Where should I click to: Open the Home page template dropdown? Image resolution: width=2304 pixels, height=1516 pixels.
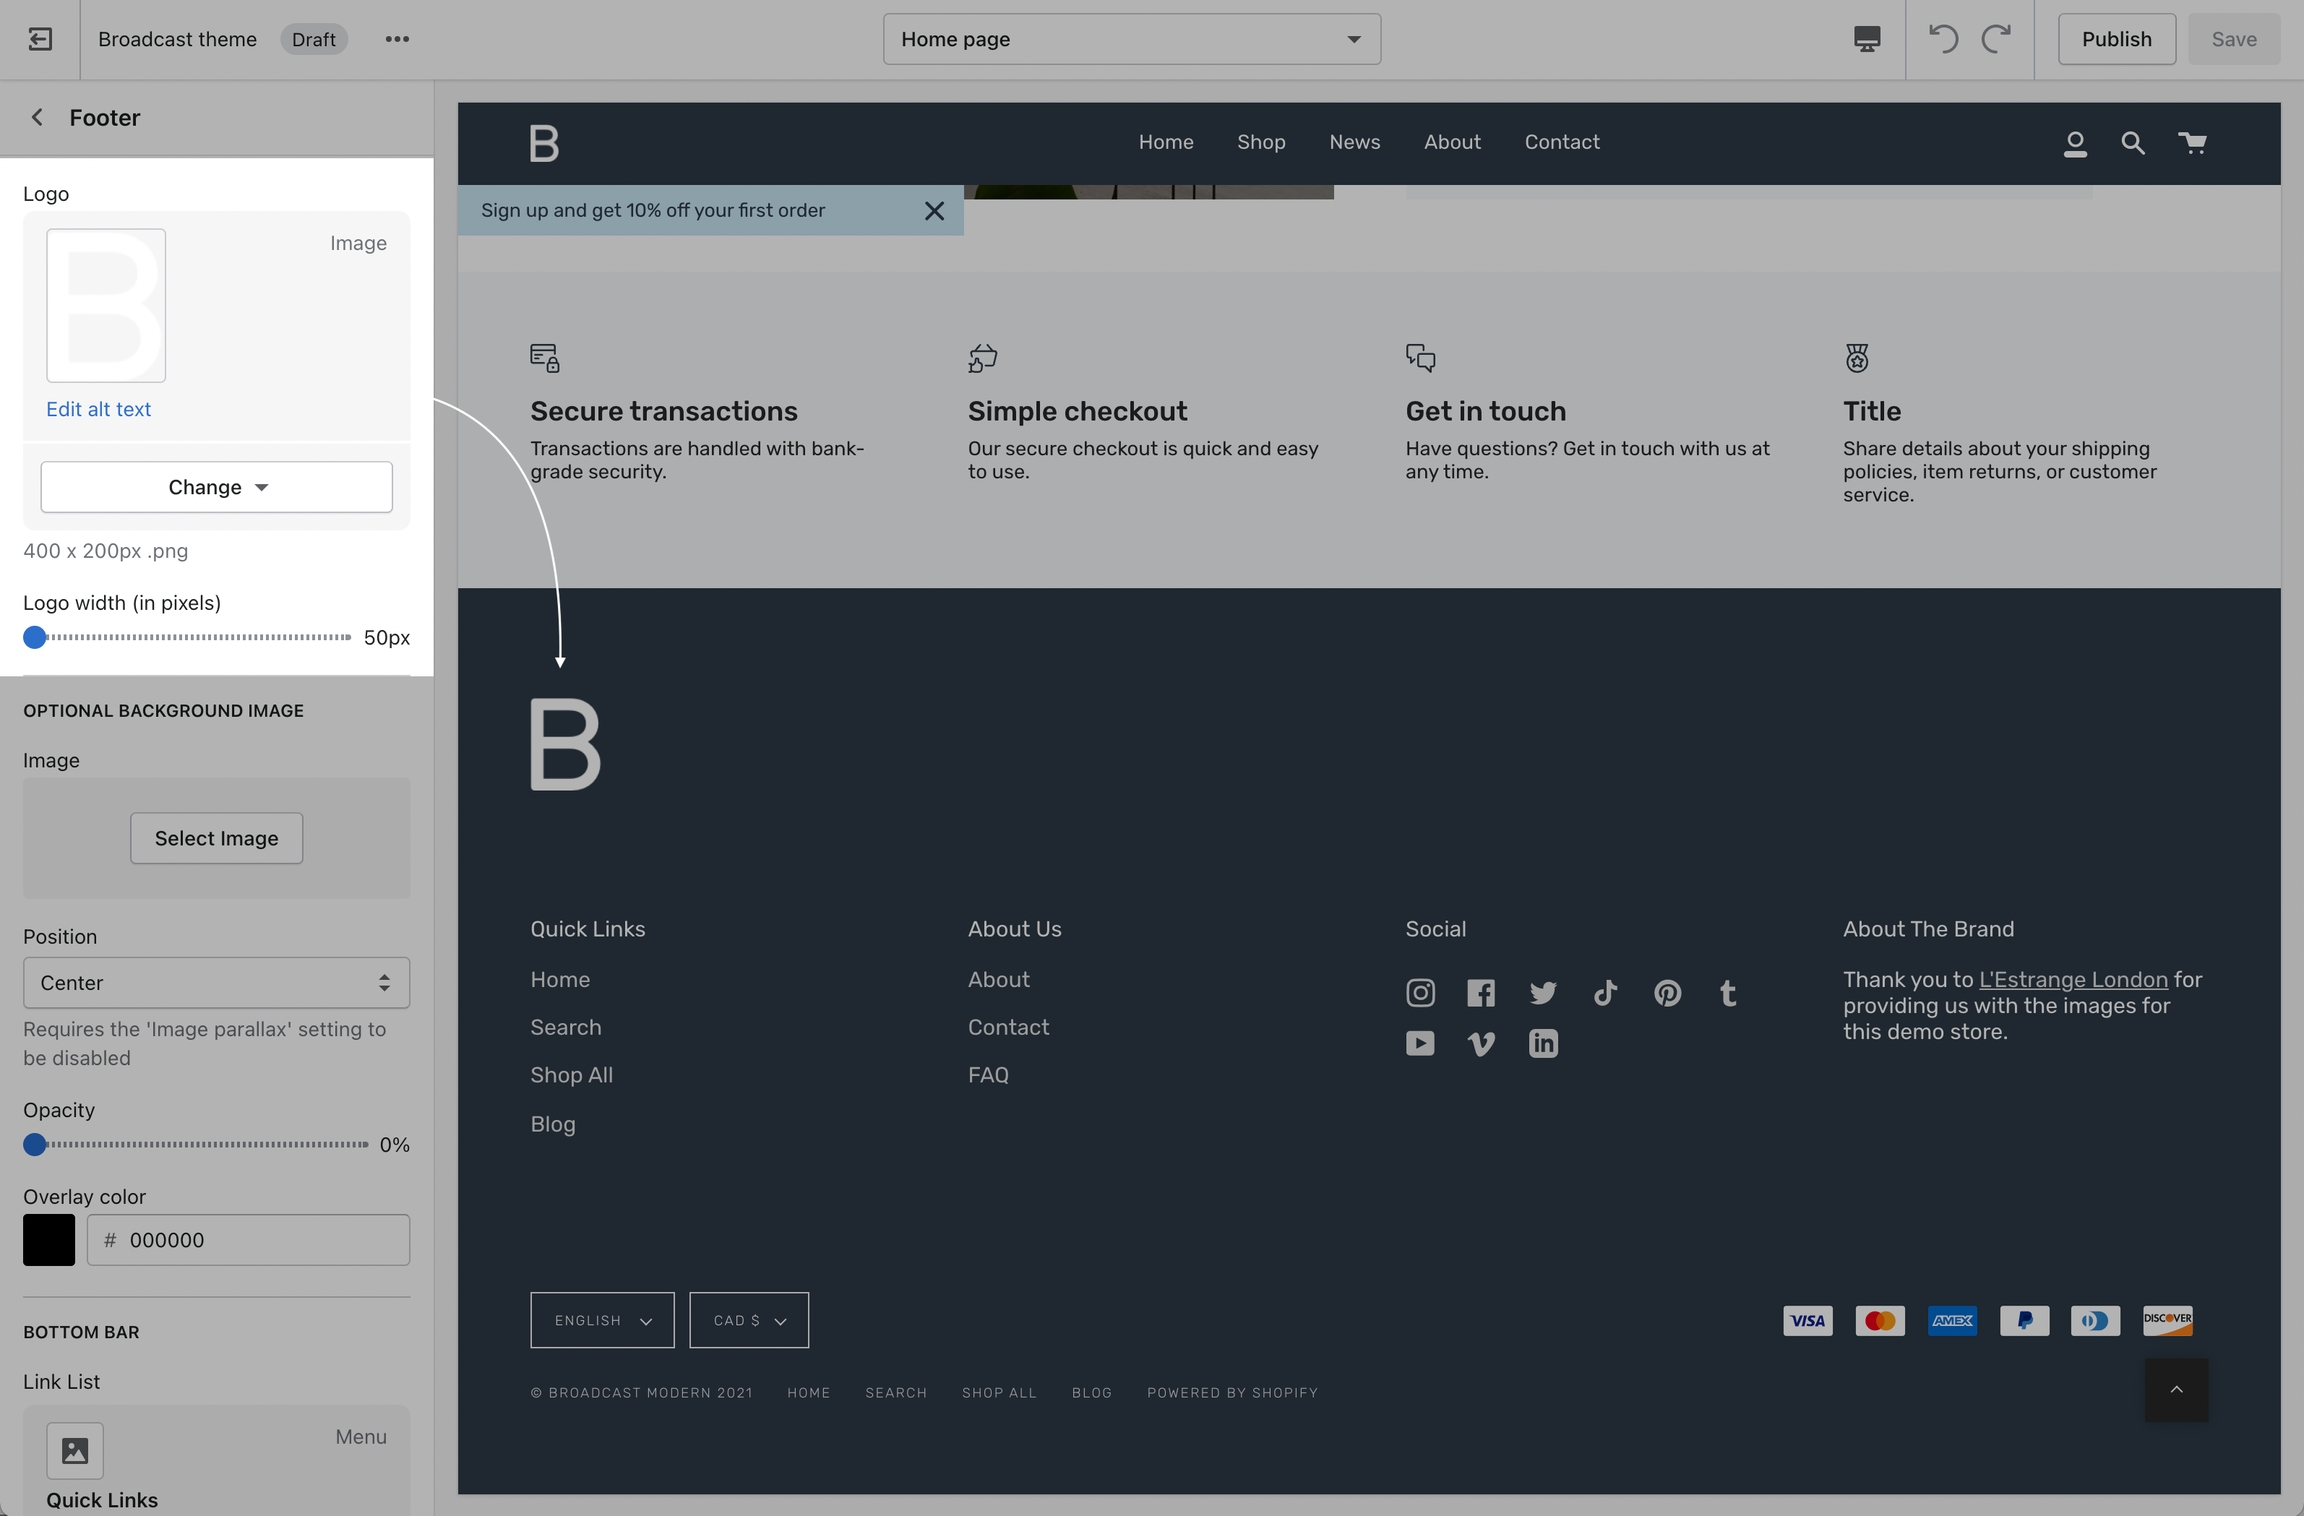(1131, 39)
